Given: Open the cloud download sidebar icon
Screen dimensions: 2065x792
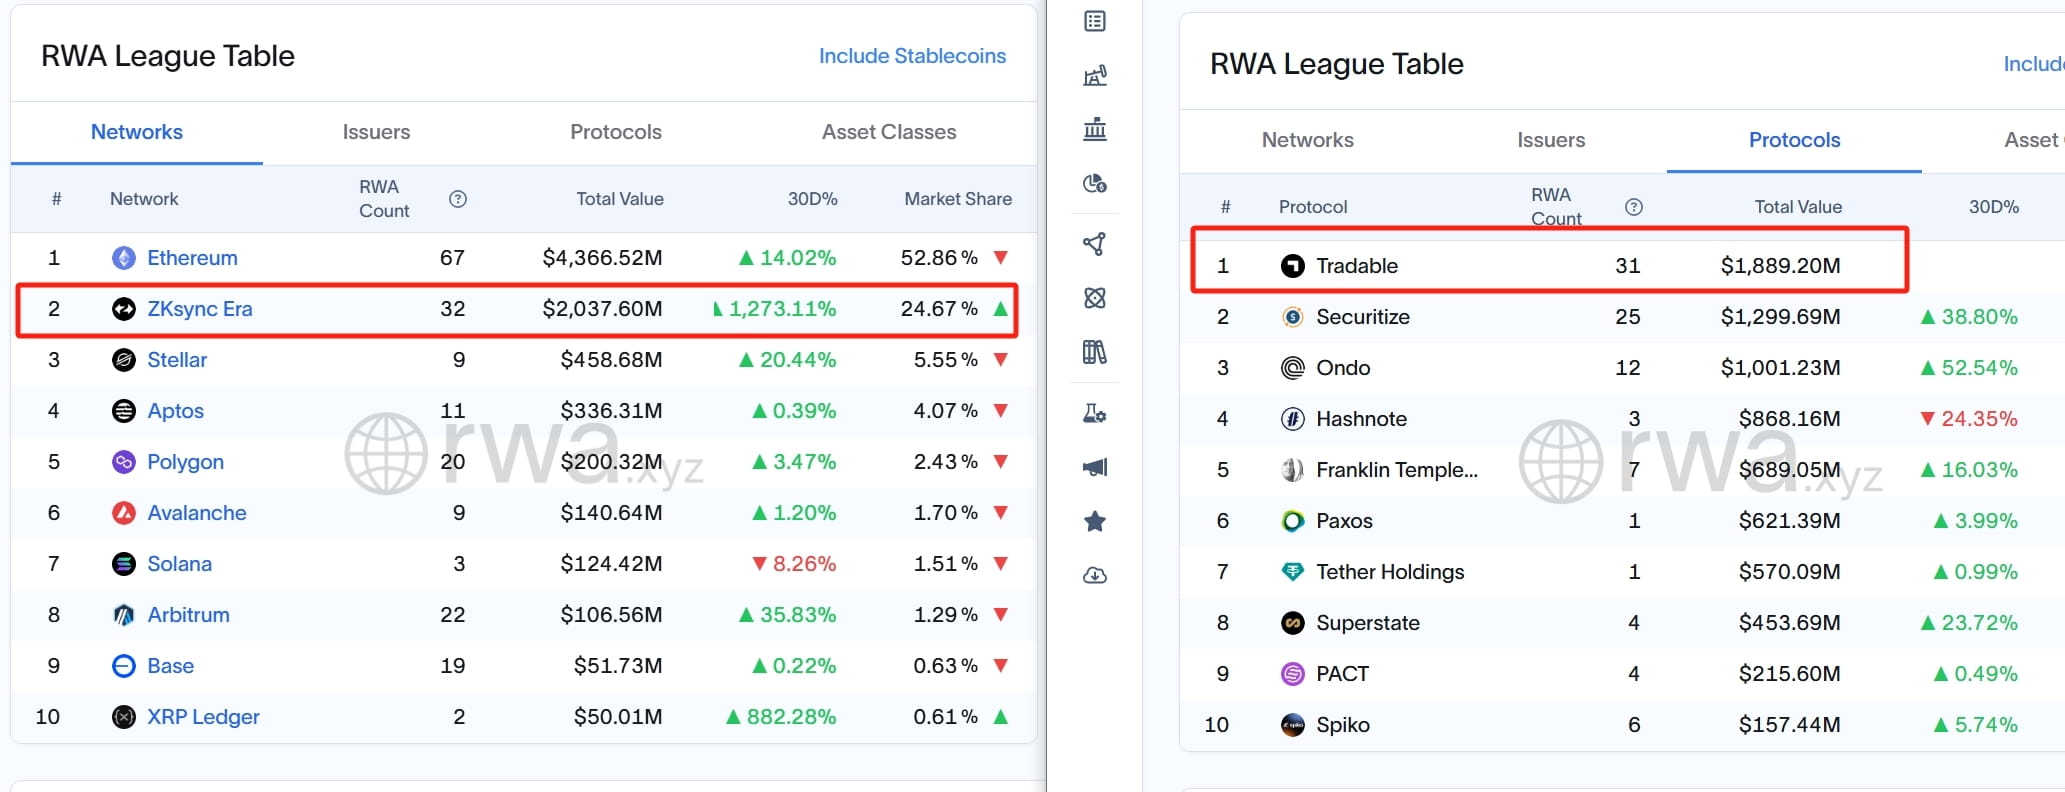Looking at the screenshot, I should [1095, 575].
